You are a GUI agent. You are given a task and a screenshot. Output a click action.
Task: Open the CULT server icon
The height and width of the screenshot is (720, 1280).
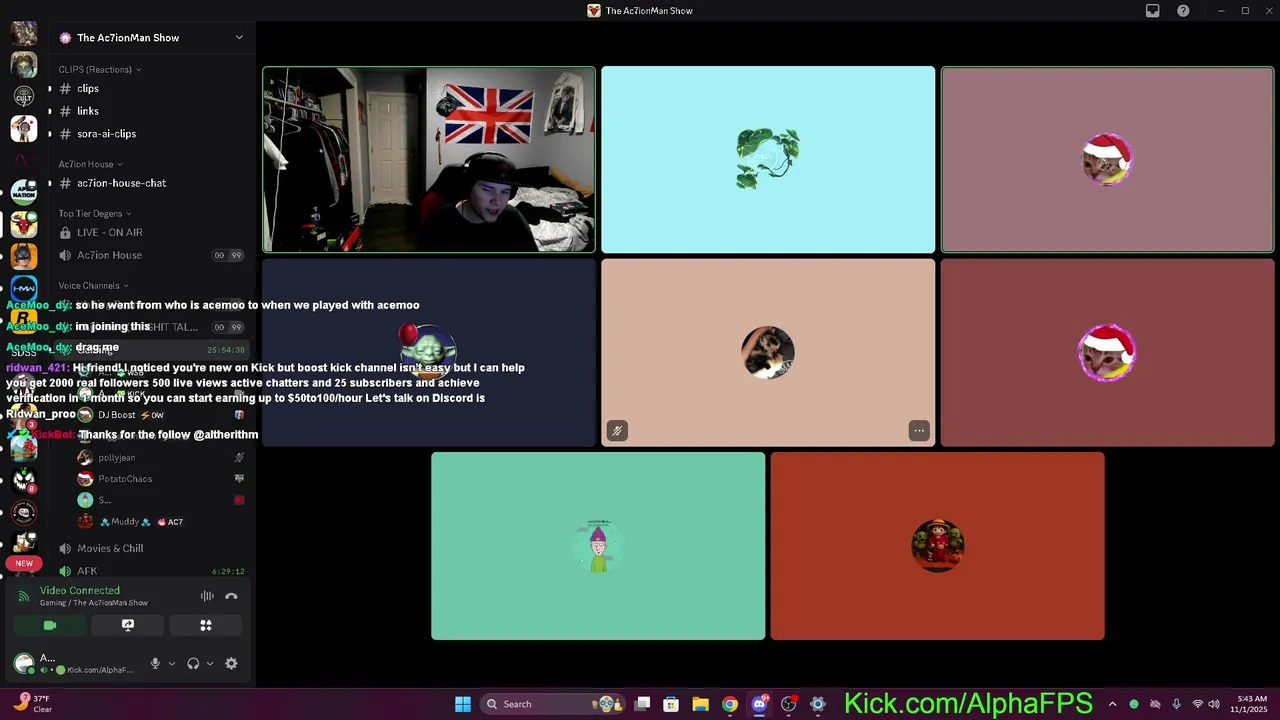(24, 96)
